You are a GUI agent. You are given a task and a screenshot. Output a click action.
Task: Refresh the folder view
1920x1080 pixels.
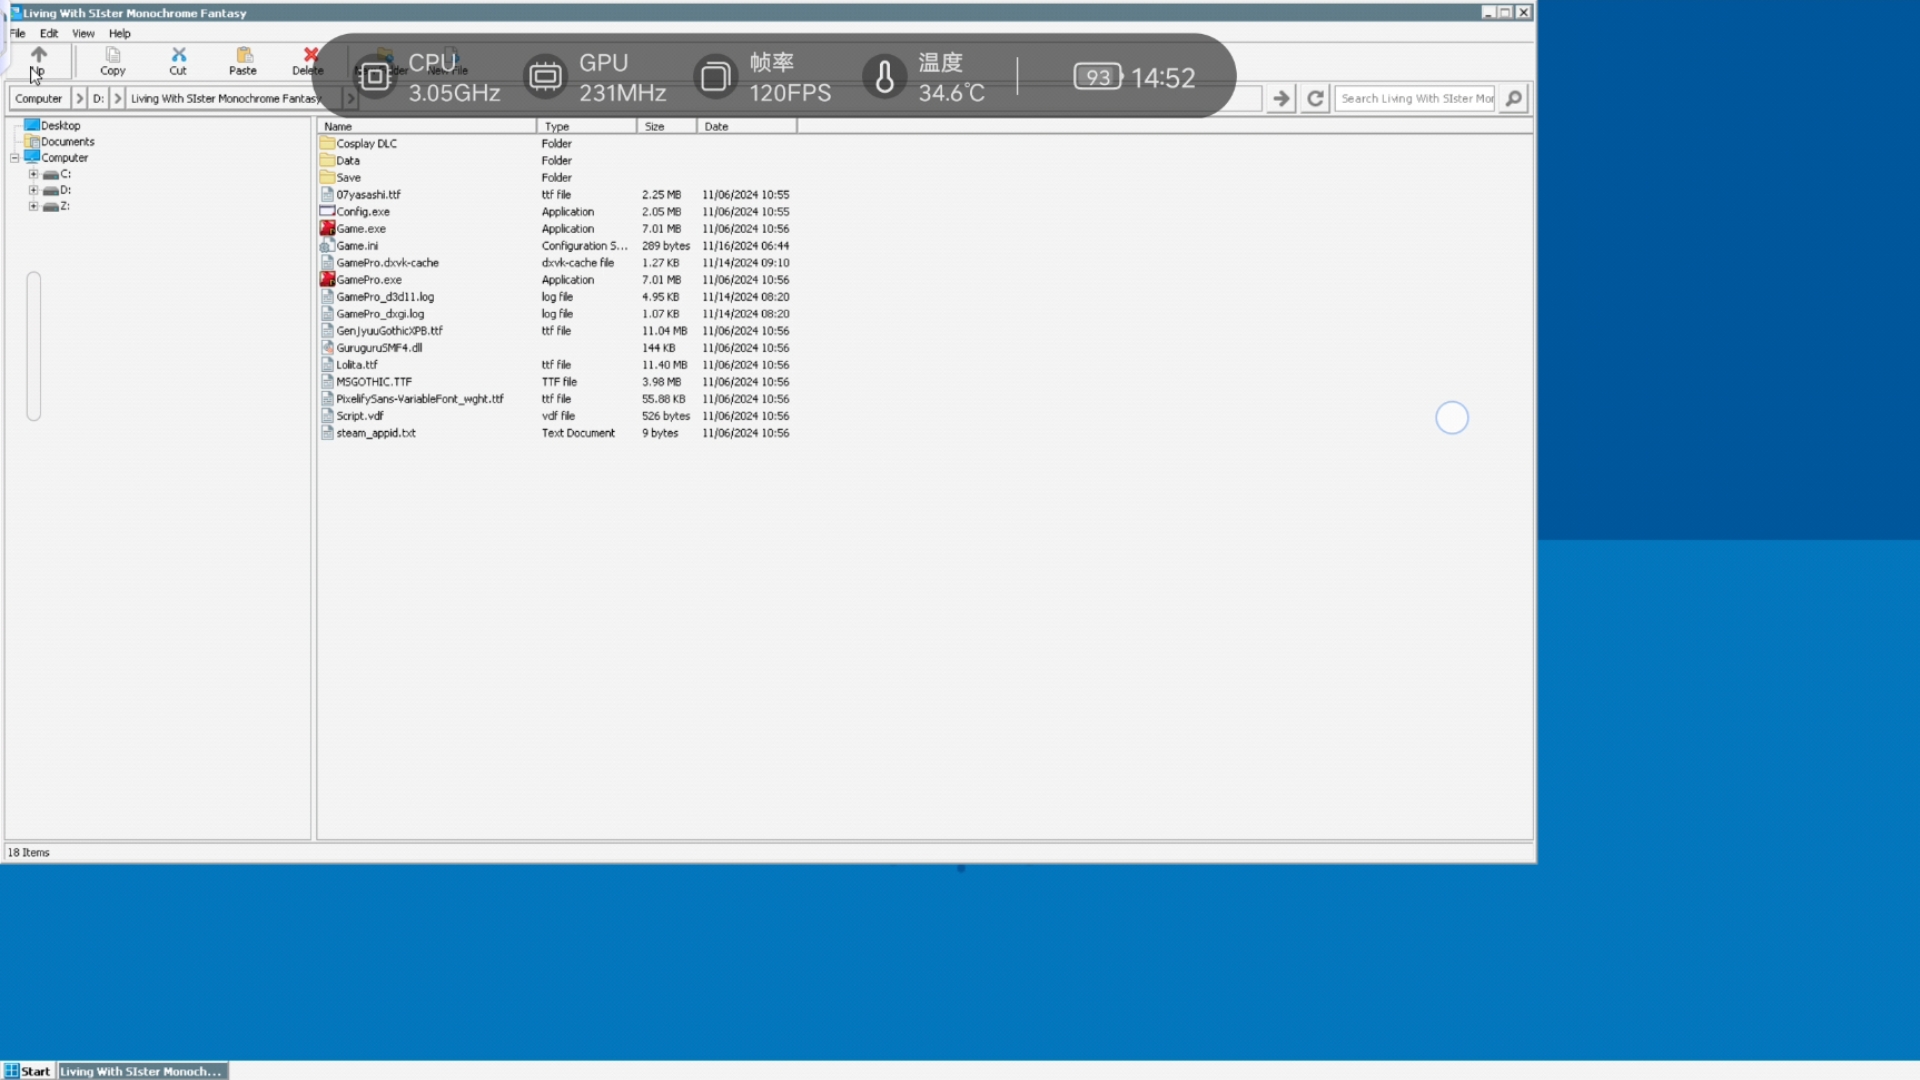point(1315,98)
